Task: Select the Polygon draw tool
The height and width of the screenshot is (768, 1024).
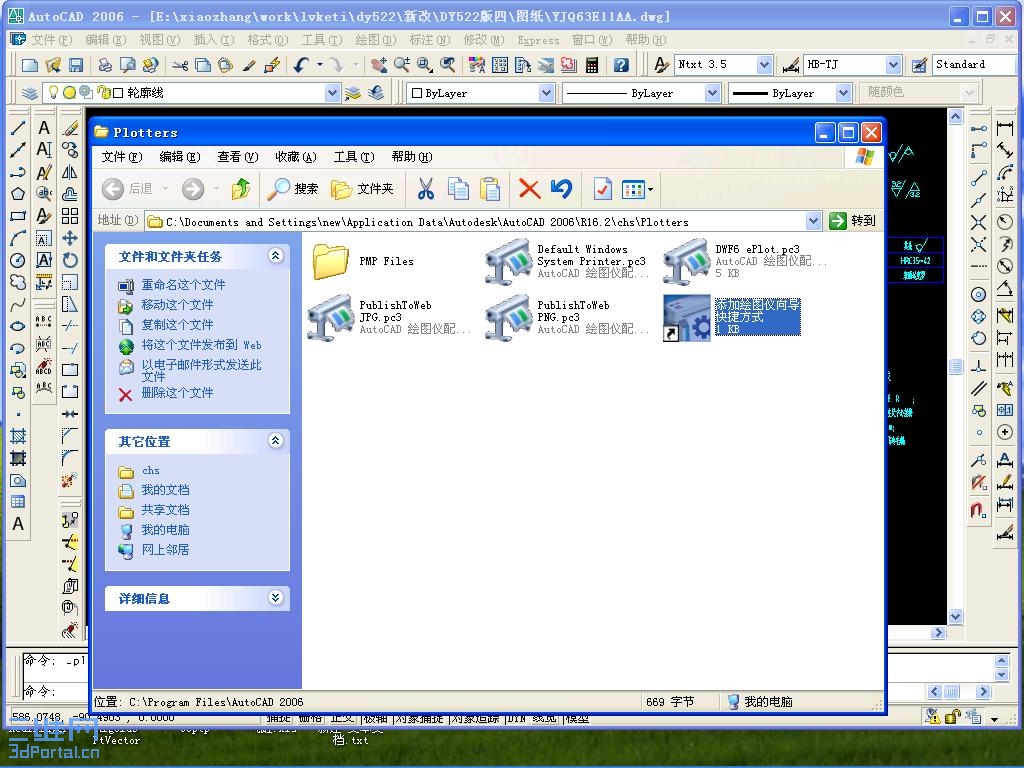Action: [x=18, y=194]
